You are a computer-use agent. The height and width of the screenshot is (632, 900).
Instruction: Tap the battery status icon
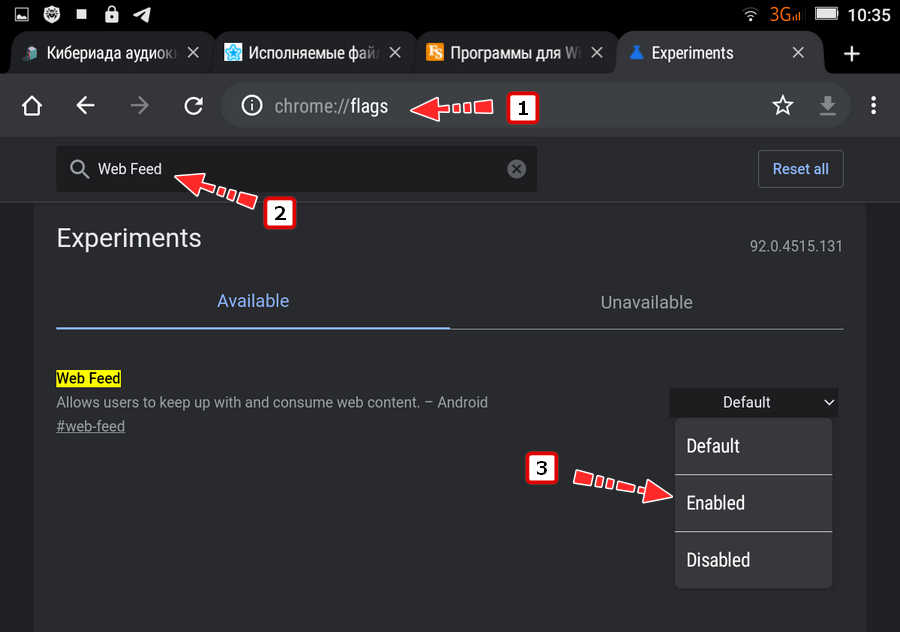(827, 14)
